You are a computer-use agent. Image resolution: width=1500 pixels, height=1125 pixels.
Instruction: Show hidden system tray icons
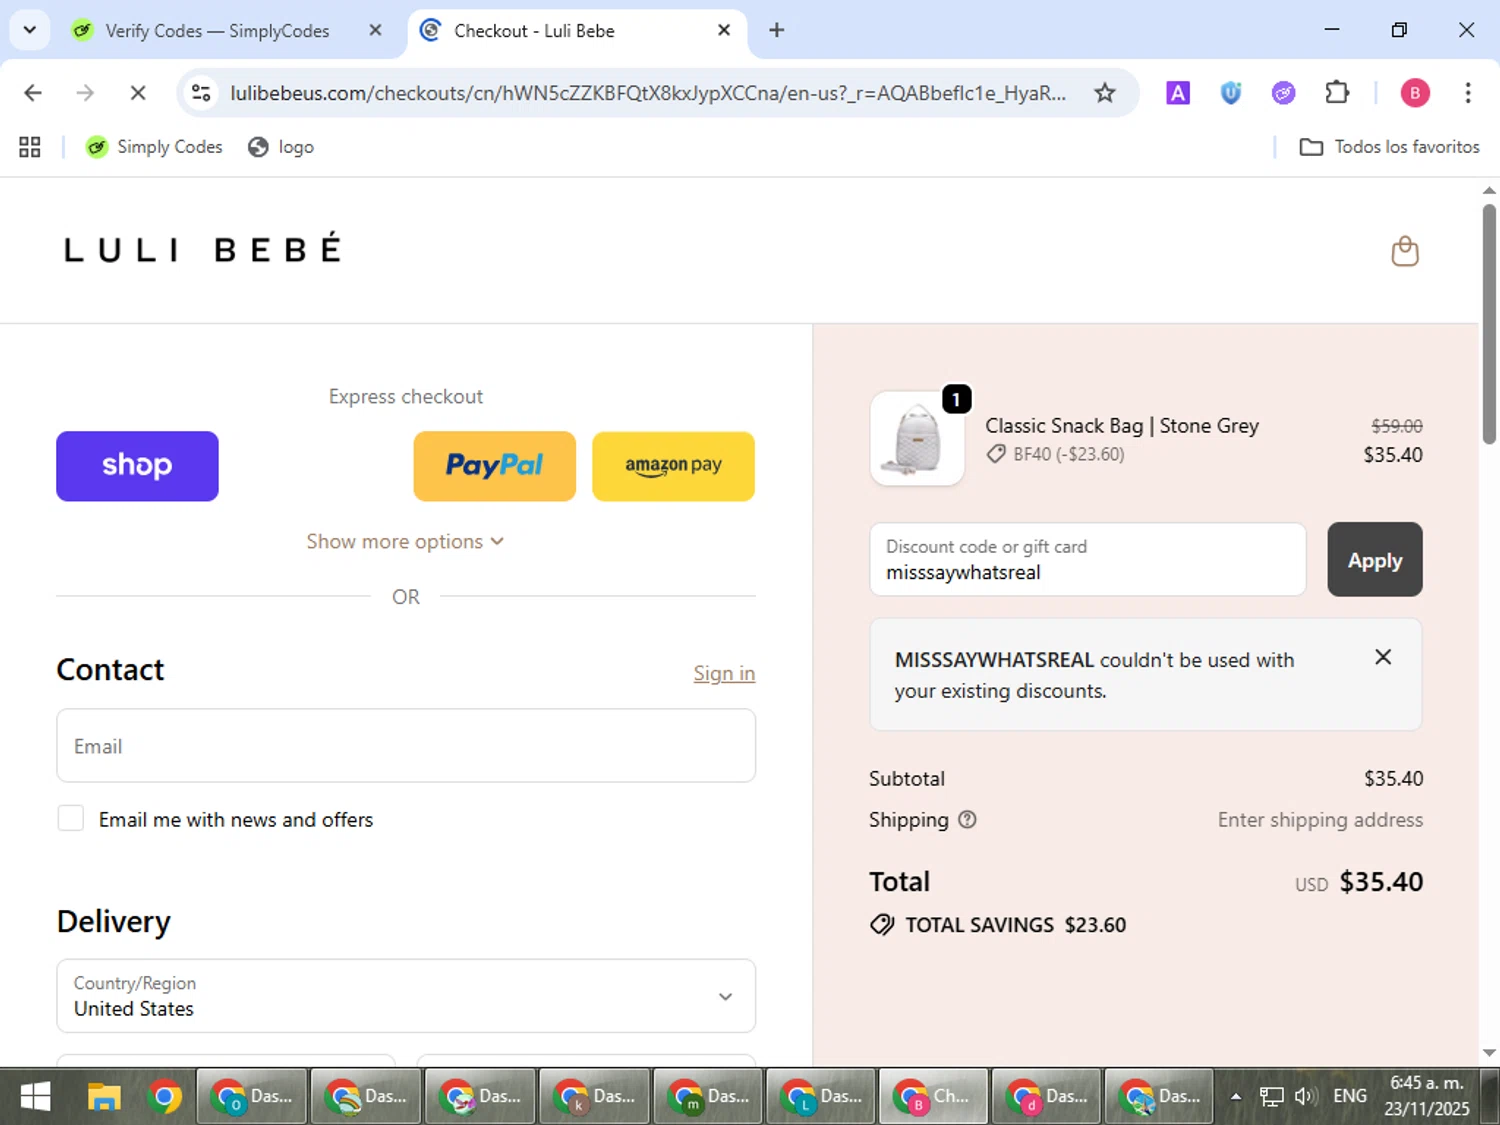pyautogui.click(x=1236, y=1097)
